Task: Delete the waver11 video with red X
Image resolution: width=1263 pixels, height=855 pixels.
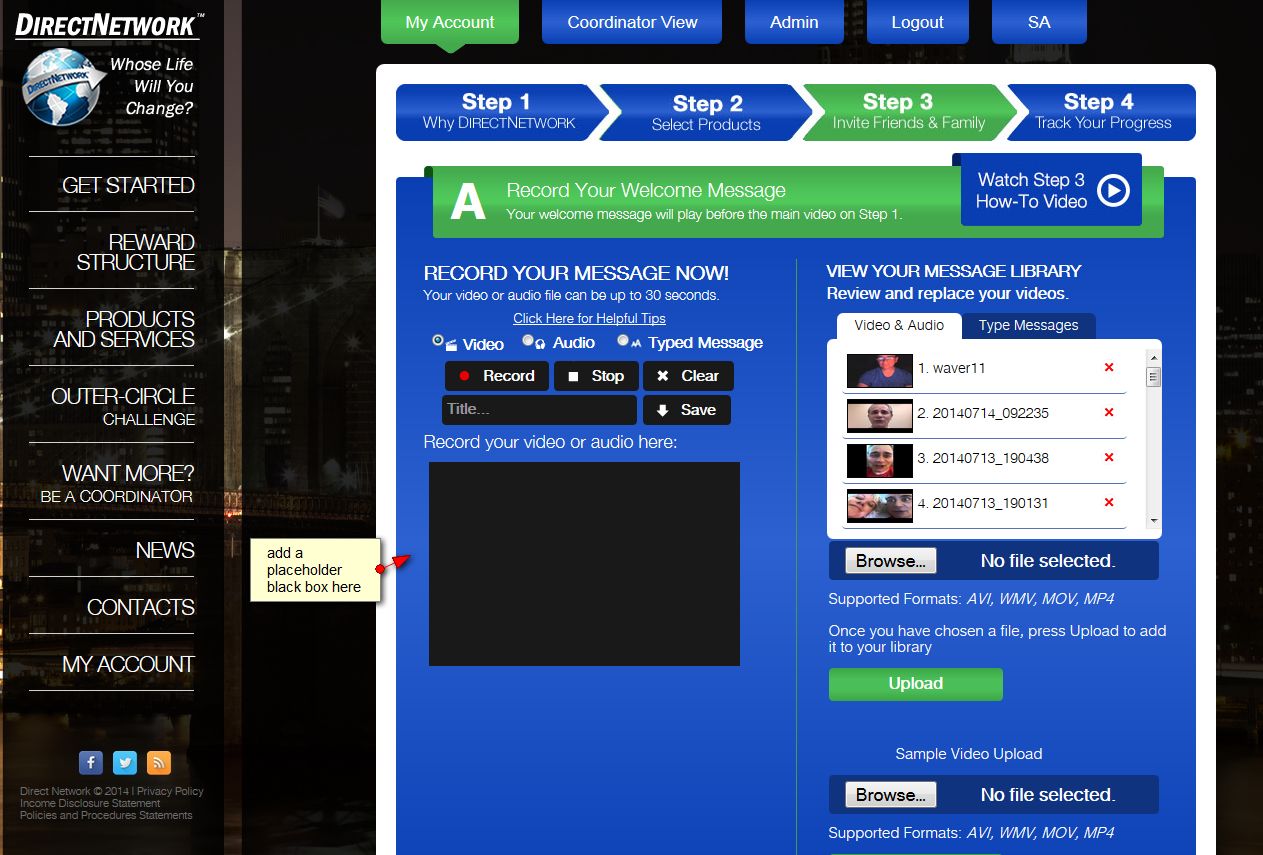Action: [1109, 368]
